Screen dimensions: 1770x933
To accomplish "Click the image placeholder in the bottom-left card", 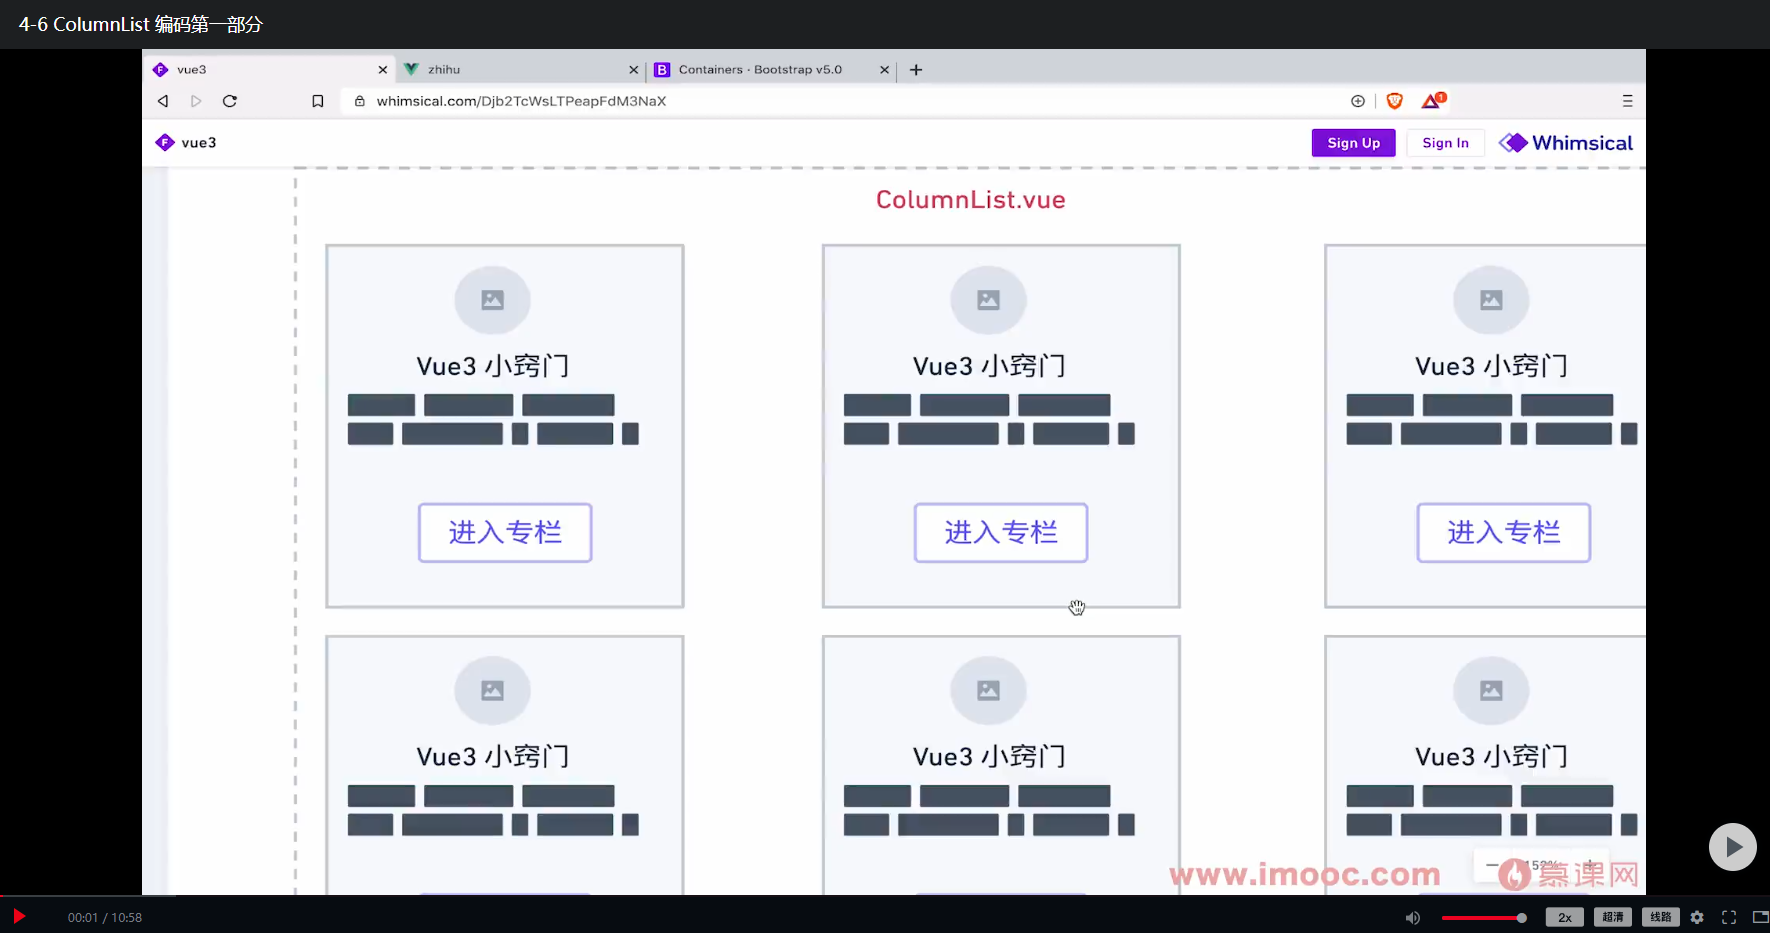I will coord(492,690).
